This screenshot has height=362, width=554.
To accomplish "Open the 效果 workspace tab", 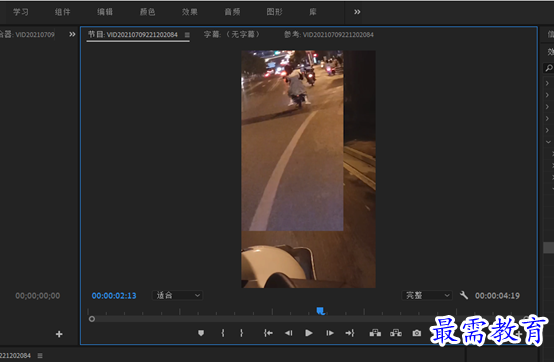I will 190,12.
